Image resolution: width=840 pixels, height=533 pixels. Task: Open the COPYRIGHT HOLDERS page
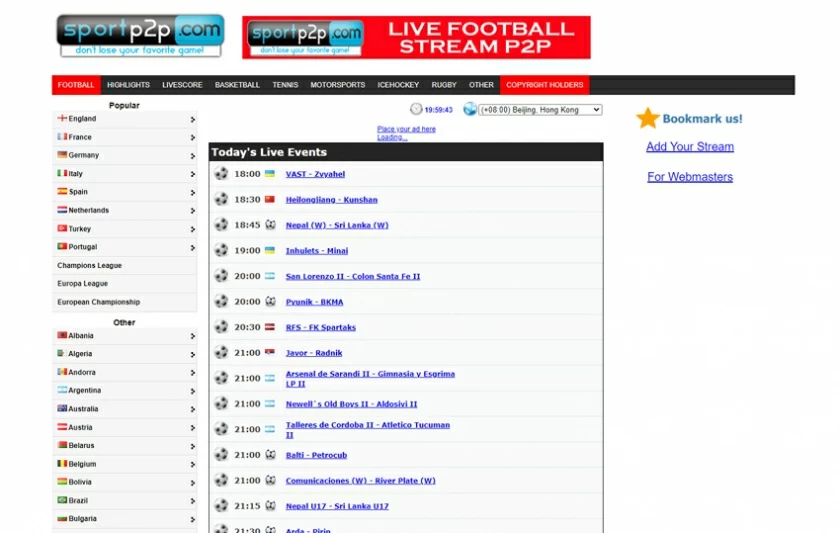(x=545, y=85)
